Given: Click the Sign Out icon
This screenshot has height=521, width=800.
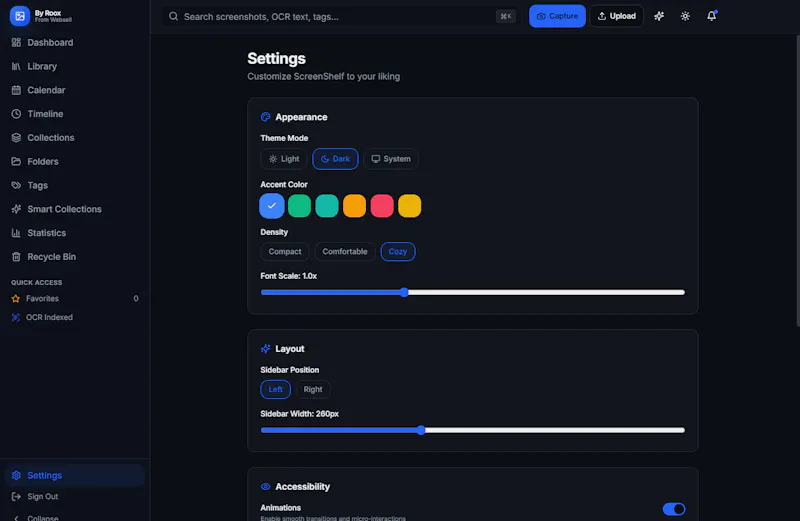Looking at the screenshot, I should [x=16, y=497].
